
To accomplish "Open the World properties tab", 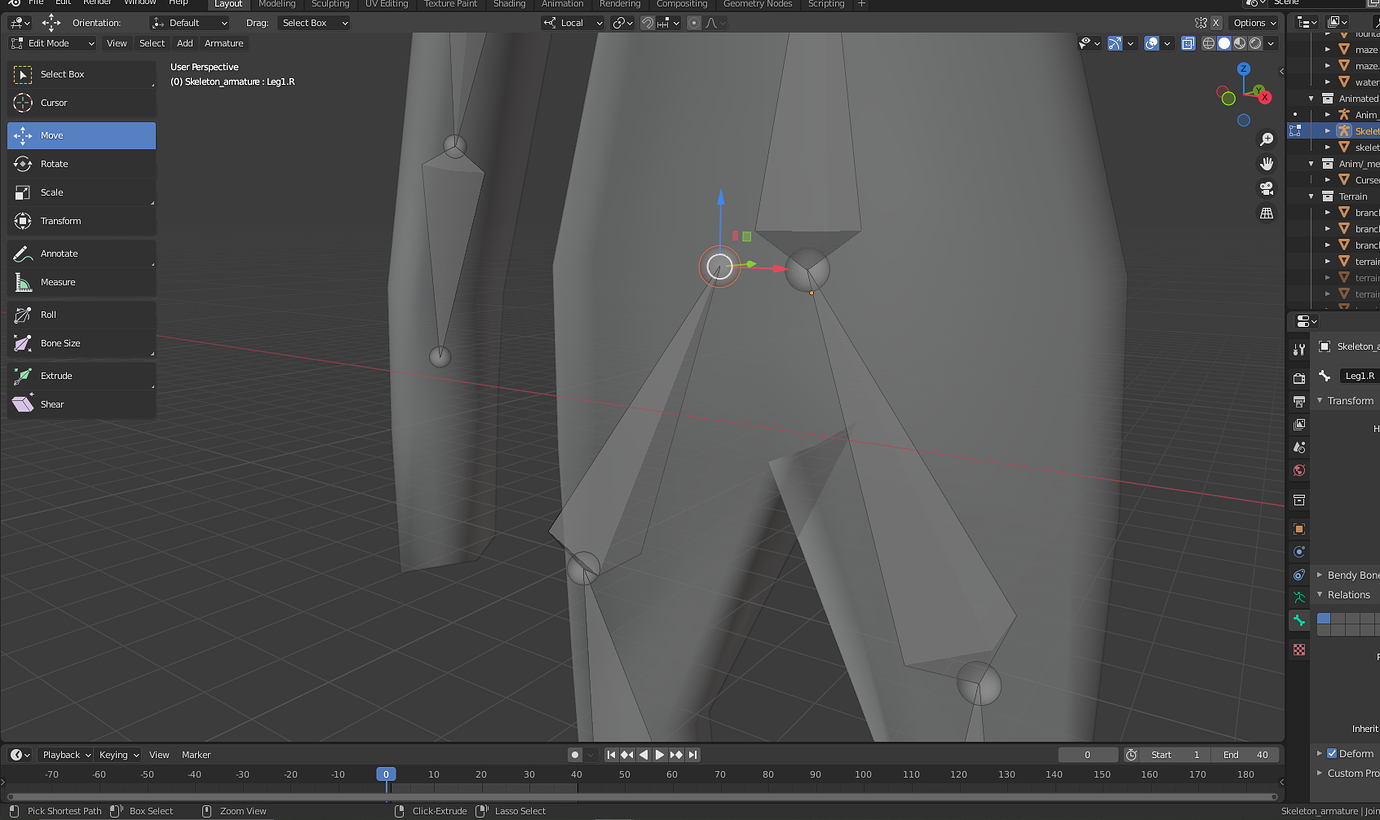I will tap(1299, 470).
